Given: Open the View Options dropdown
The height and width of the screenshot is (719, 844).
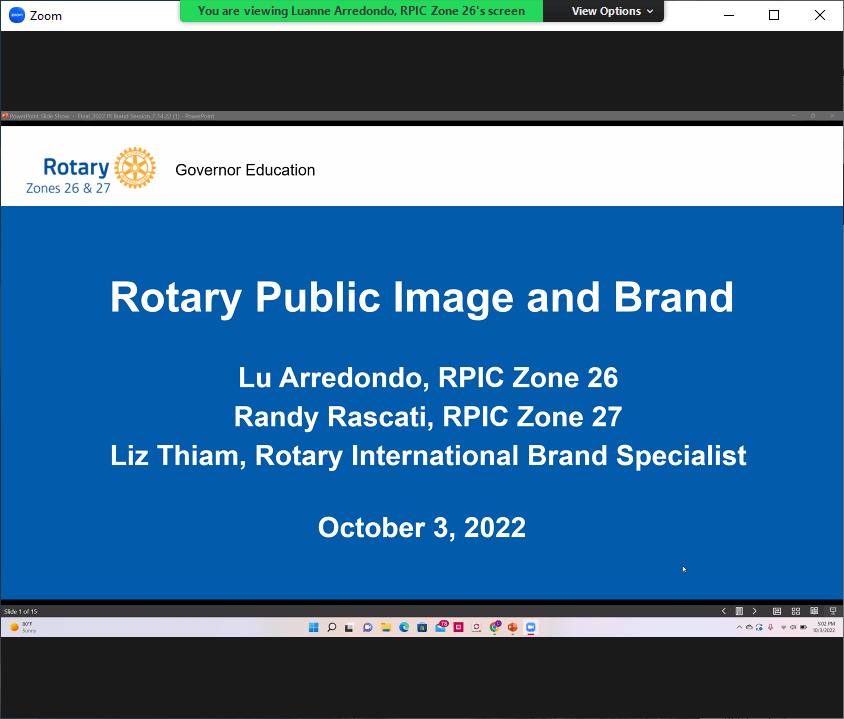Looking at the screenshot, I should (x=612, y=11).
